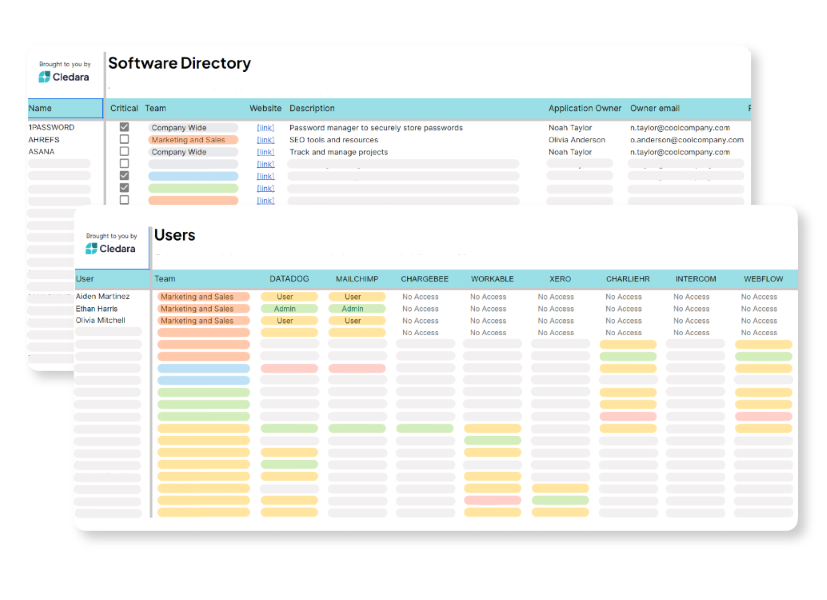
Task: Open the Company Wide team dropdown for 1PASSWORD
Action: [x=193, y=128]
